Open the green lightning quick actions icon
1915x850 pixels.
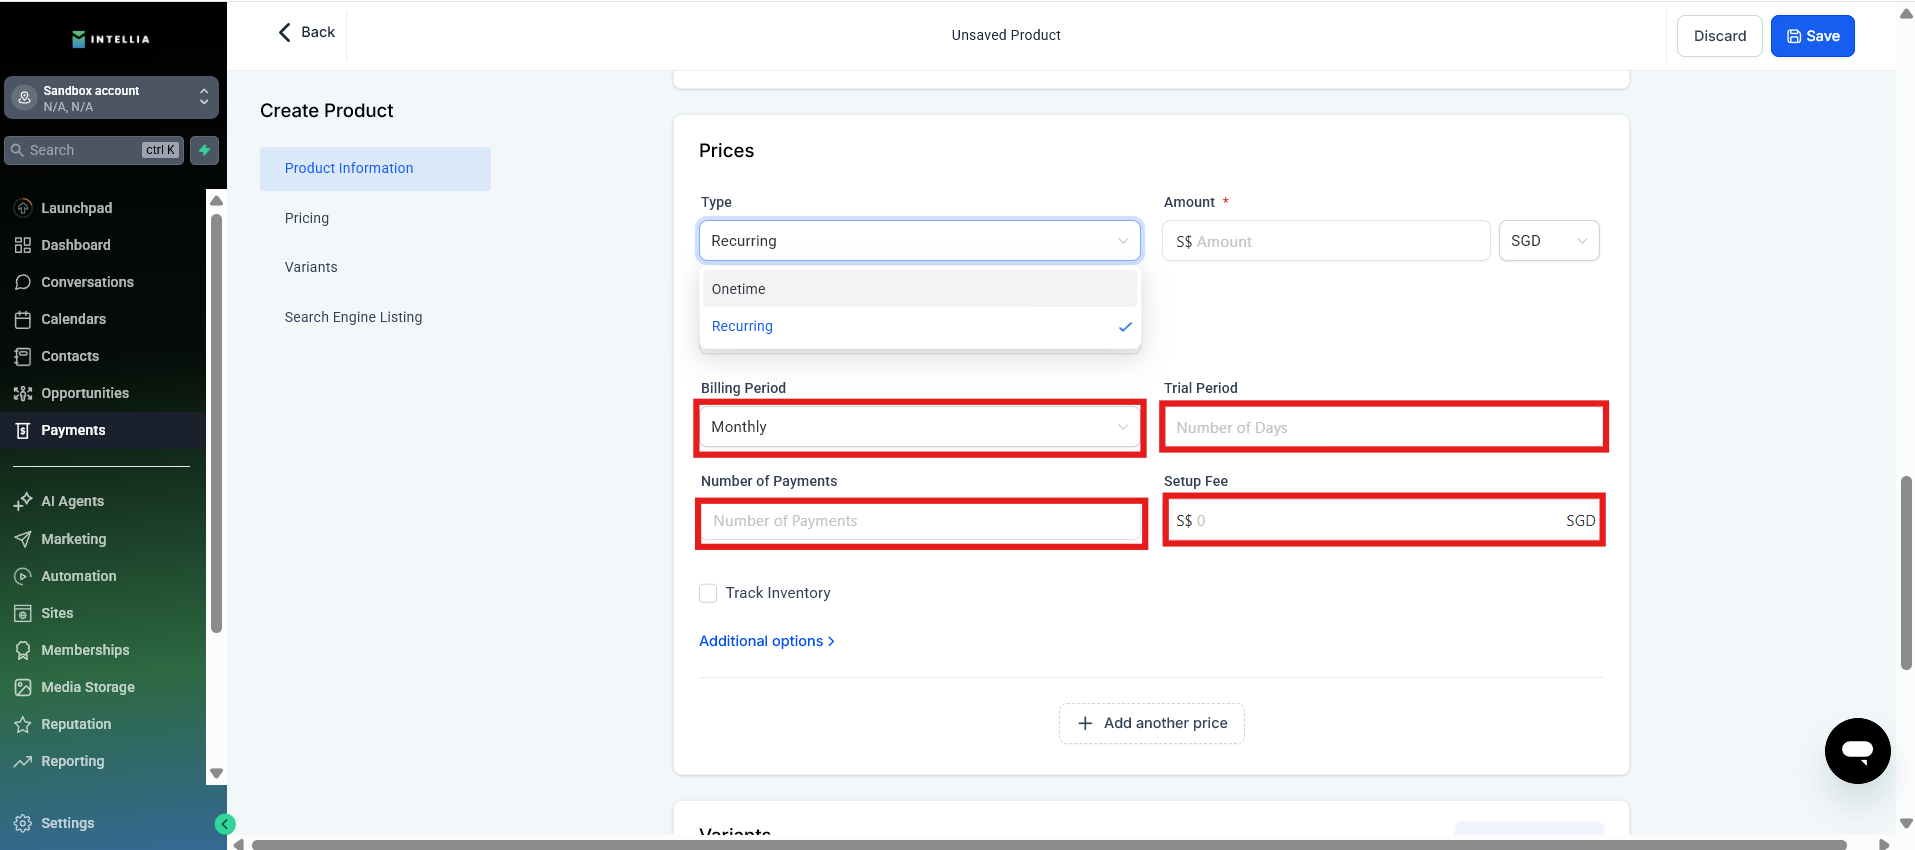click(204, 150)
